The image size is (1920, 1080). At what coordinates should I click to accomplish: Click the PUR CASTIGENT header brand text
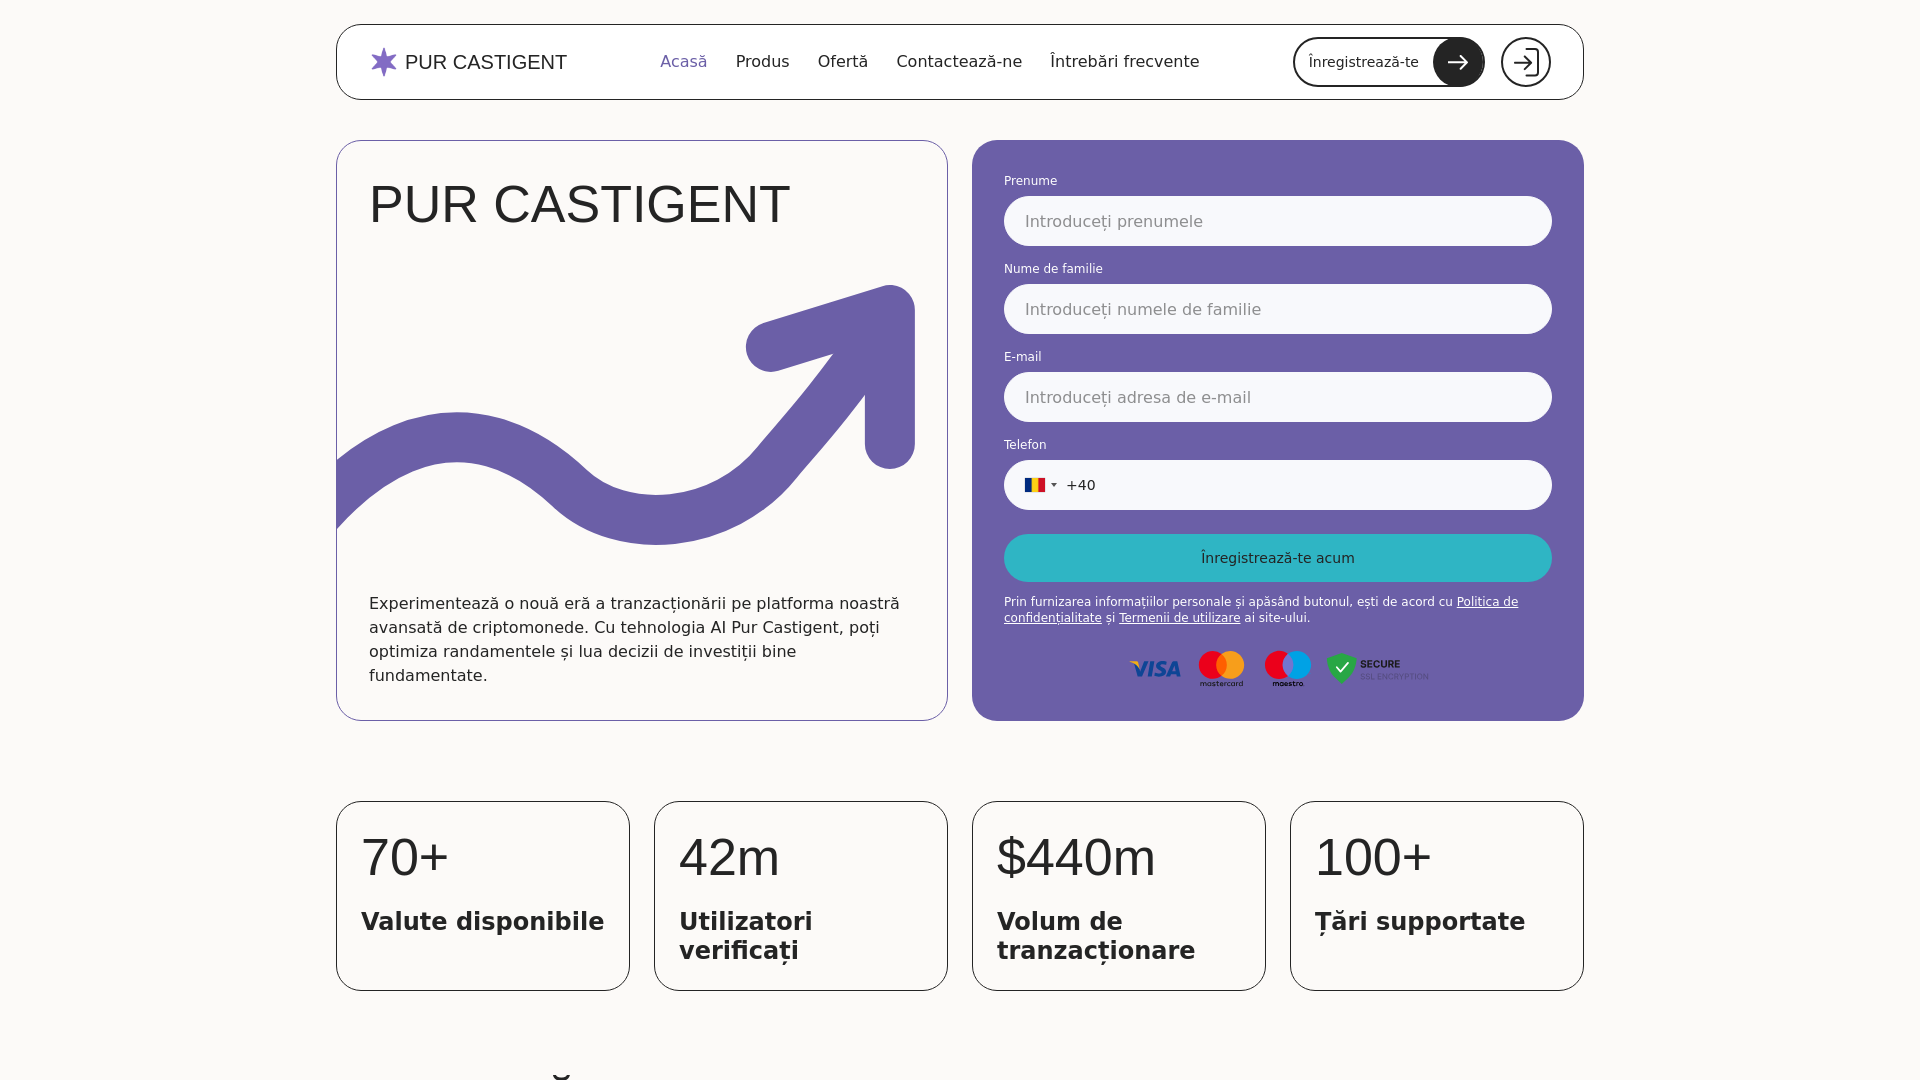tap(486, 62)
